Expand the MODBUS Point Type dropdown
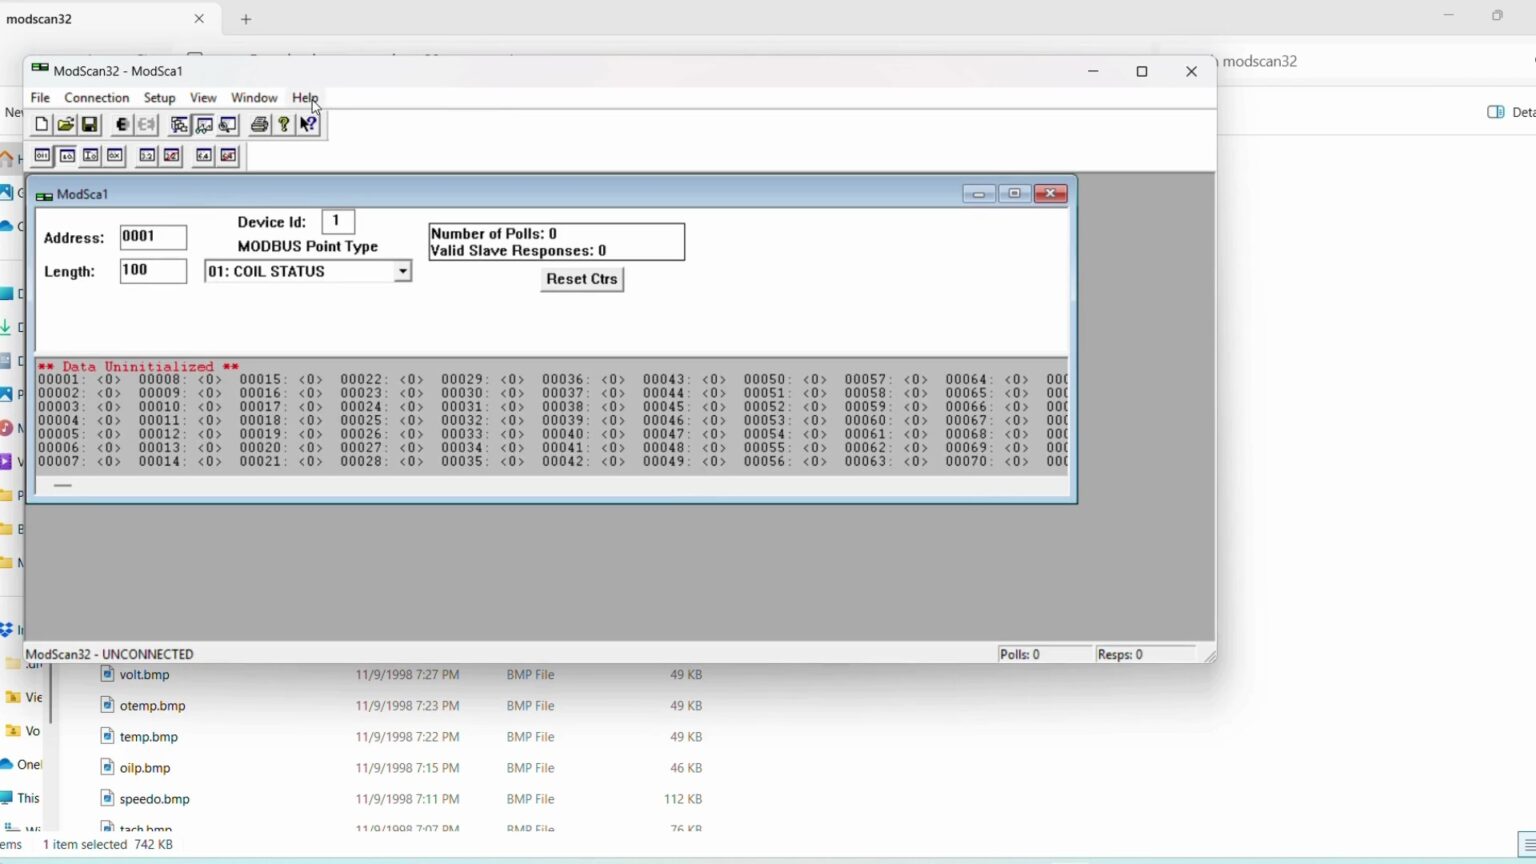The width and height of the screenshot is (1536, 864). pos(402,271)
